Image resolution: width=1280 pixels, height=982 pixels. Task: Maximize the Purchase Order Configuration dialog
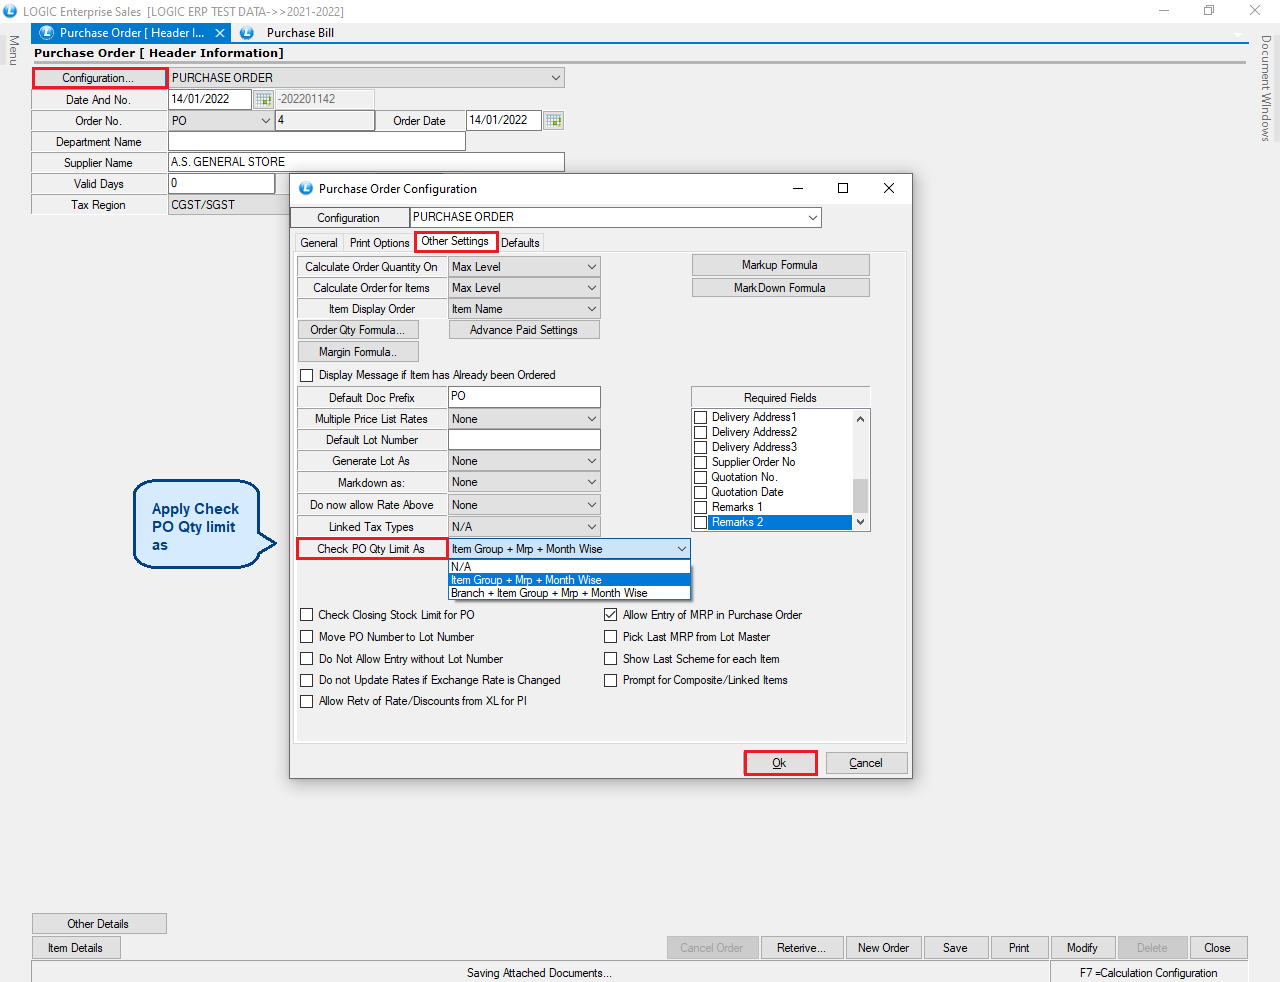[x=842, y=188]
